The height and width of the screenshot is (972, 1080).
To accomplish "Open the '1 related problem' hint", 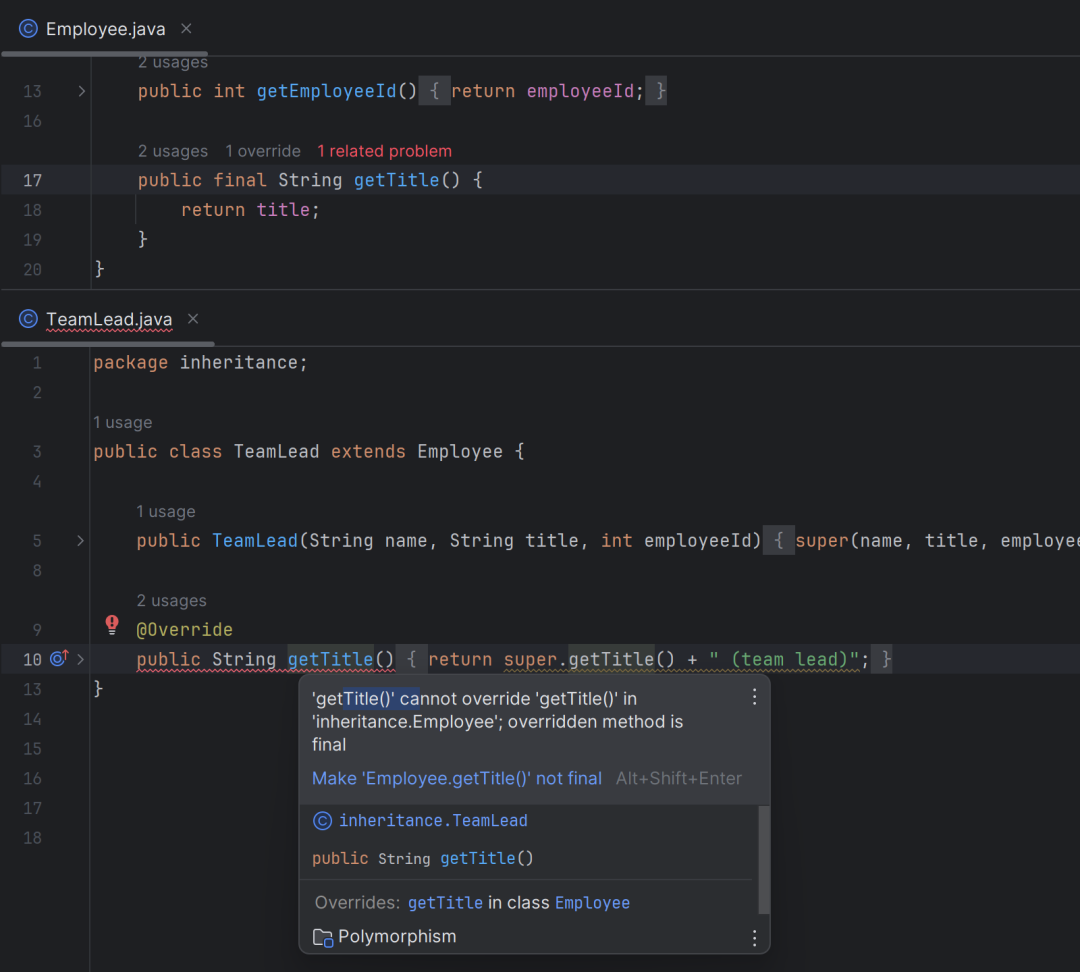I will [x=384, y=151].
